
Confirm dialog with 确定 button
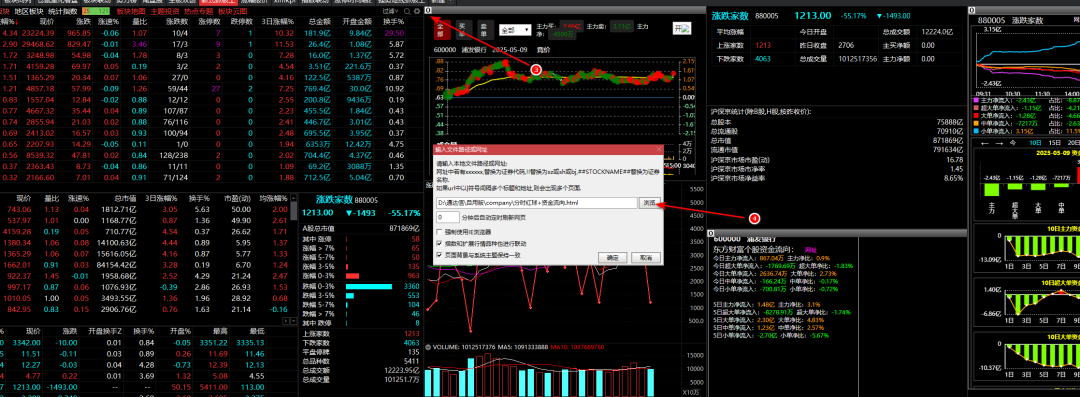[612, 257]
